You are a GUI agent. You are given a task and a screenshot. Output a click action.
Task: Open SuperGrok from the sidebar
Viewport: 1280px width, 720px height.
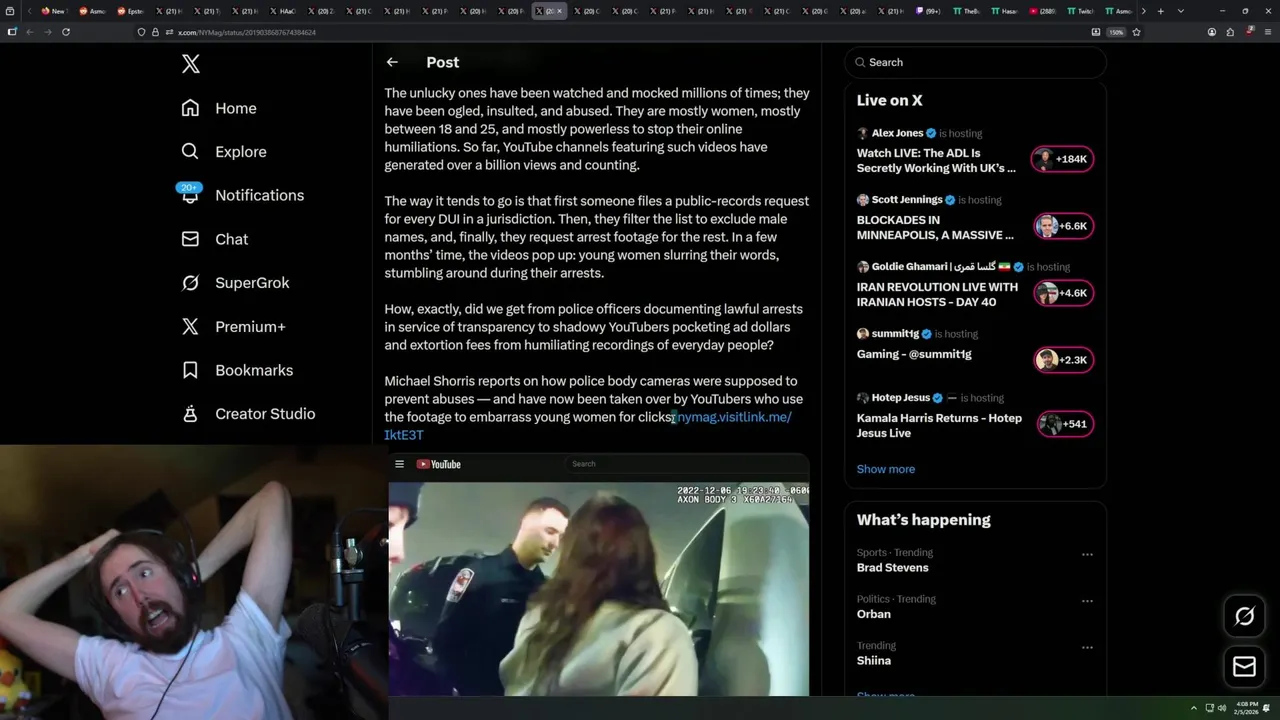coord(235,283)
